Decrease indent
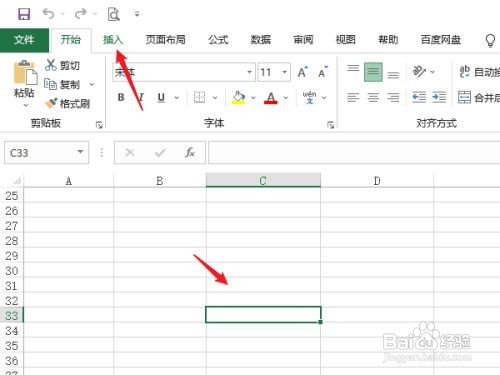The width and height of the screenshot is (500, 375). 419,97
